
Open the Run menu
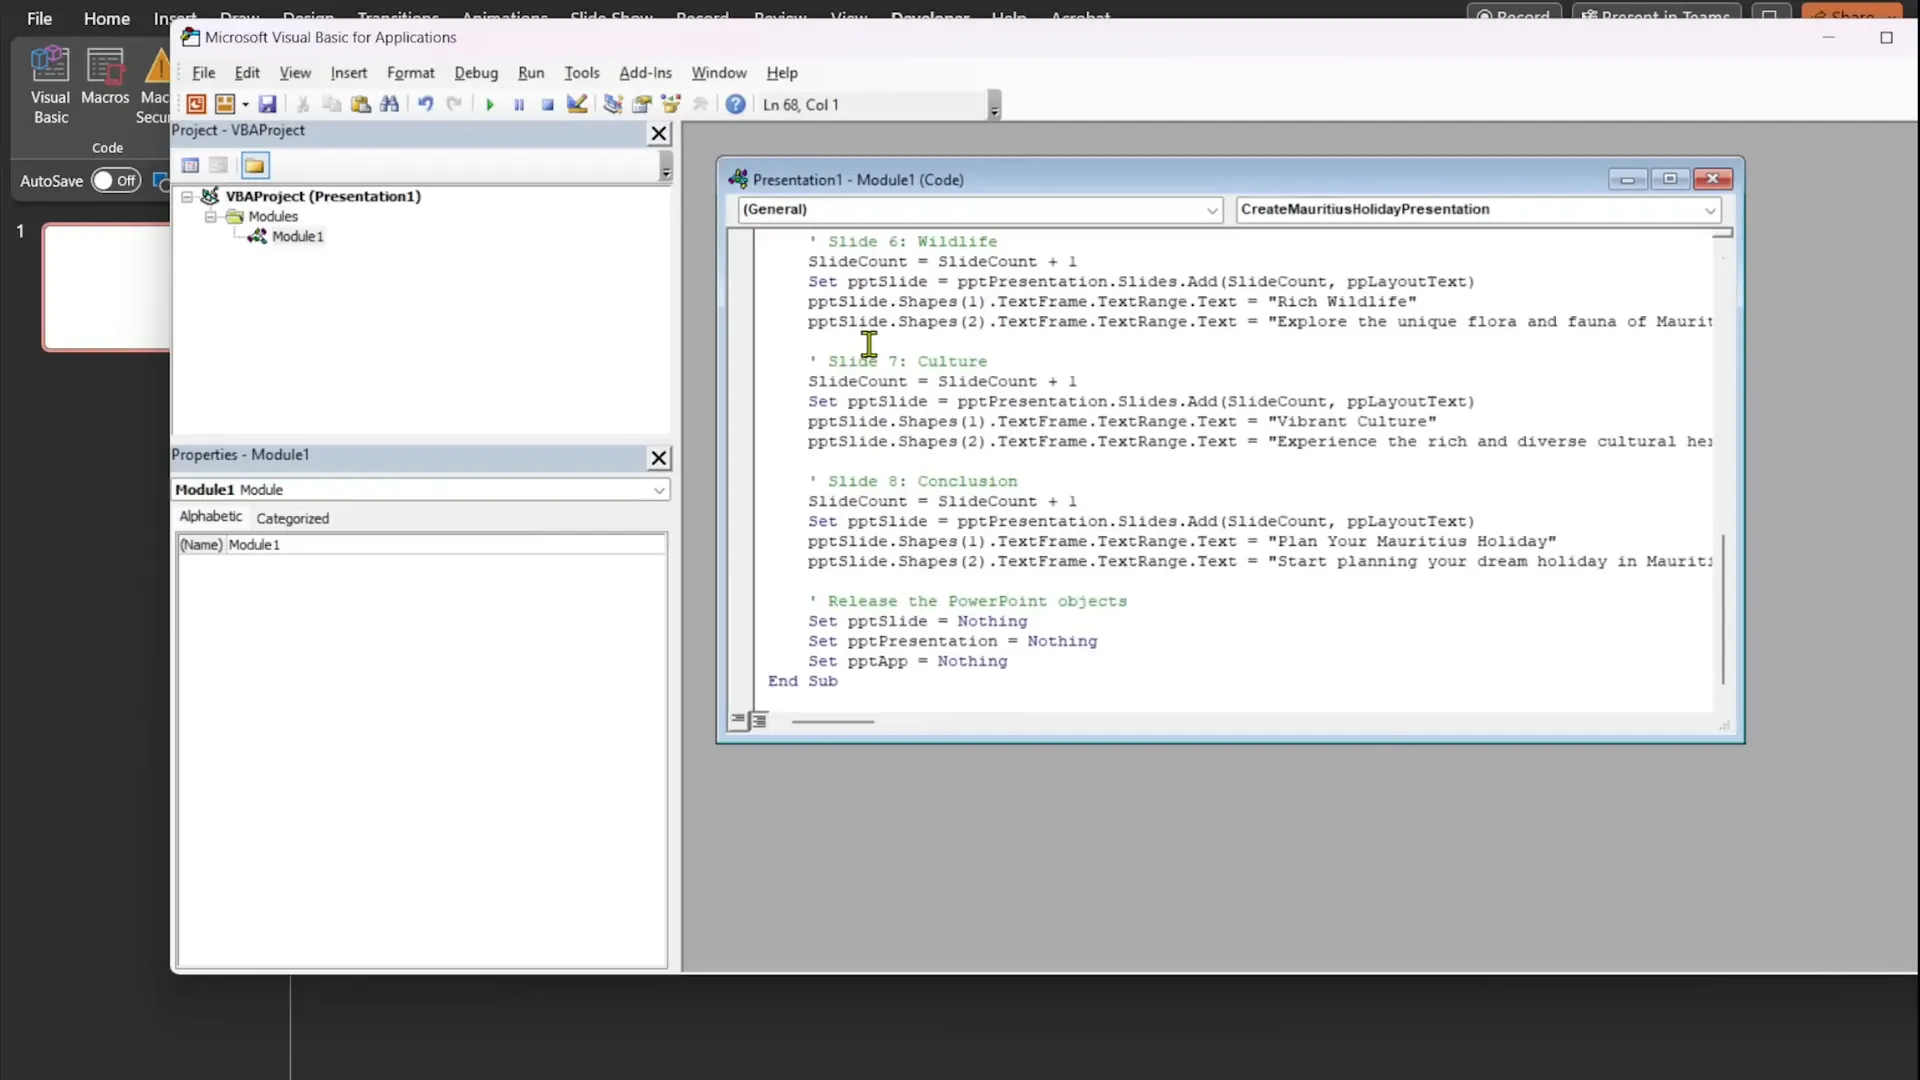[x=531, y=73]
